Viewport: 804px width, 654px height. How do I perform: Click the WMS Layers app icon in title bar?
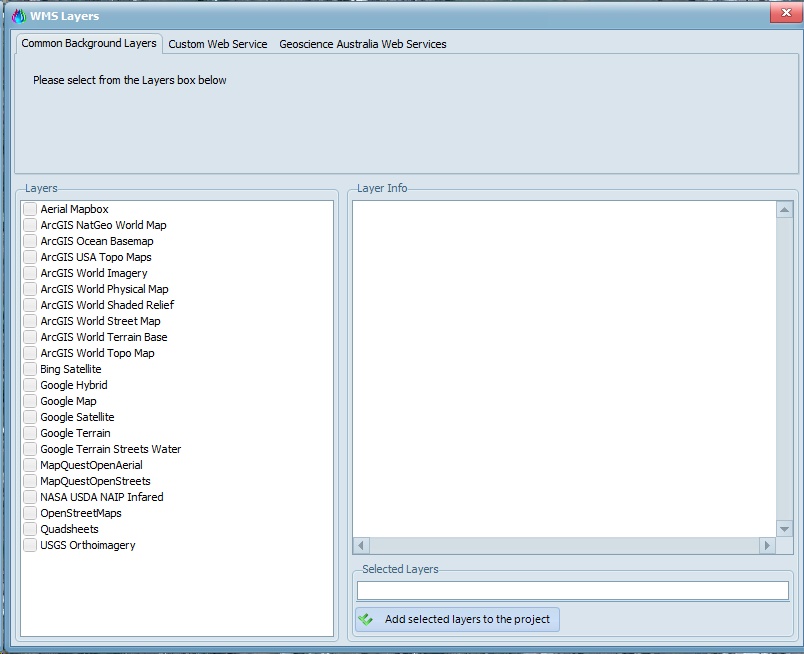[x=17, y=16]
